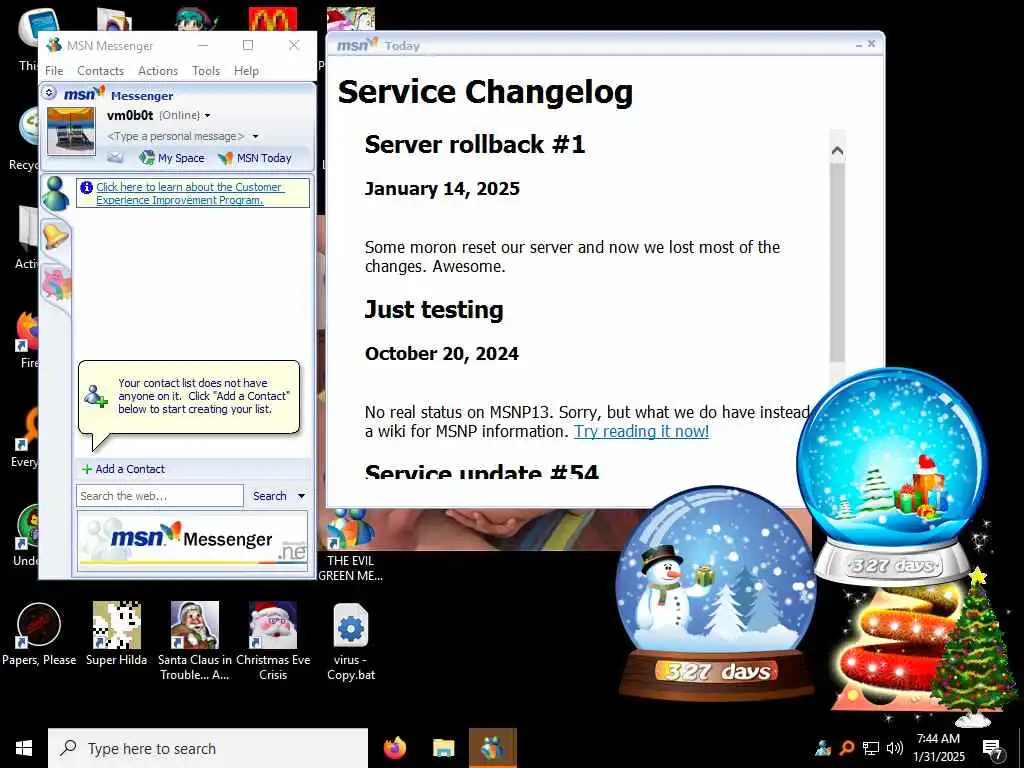The height and width of the screenshot is (768, 1024).
Task: Open the Windows Start menu
Action: pyautogui.click(x=24, y=748)
